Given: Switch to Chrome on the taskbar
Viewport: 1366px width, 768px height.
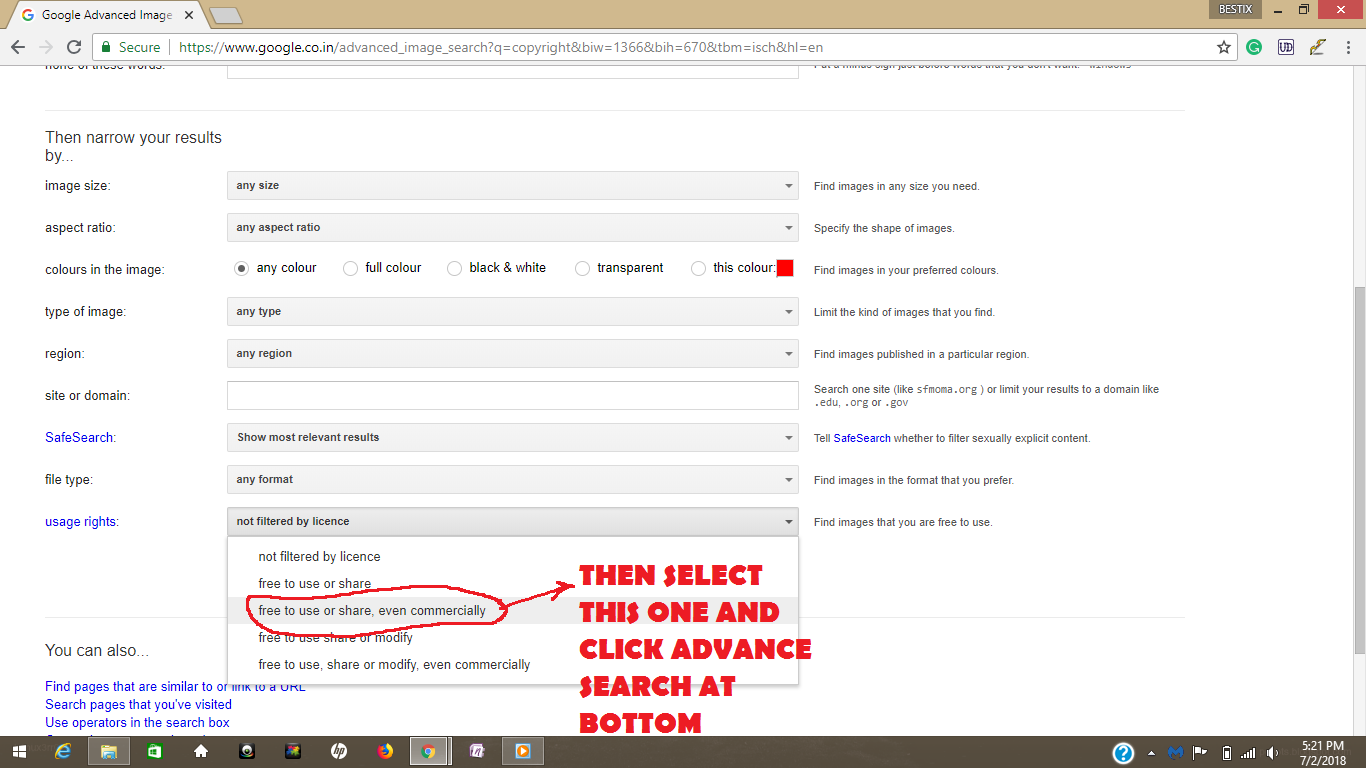Looking at the screenshot, I should (429, 752).
